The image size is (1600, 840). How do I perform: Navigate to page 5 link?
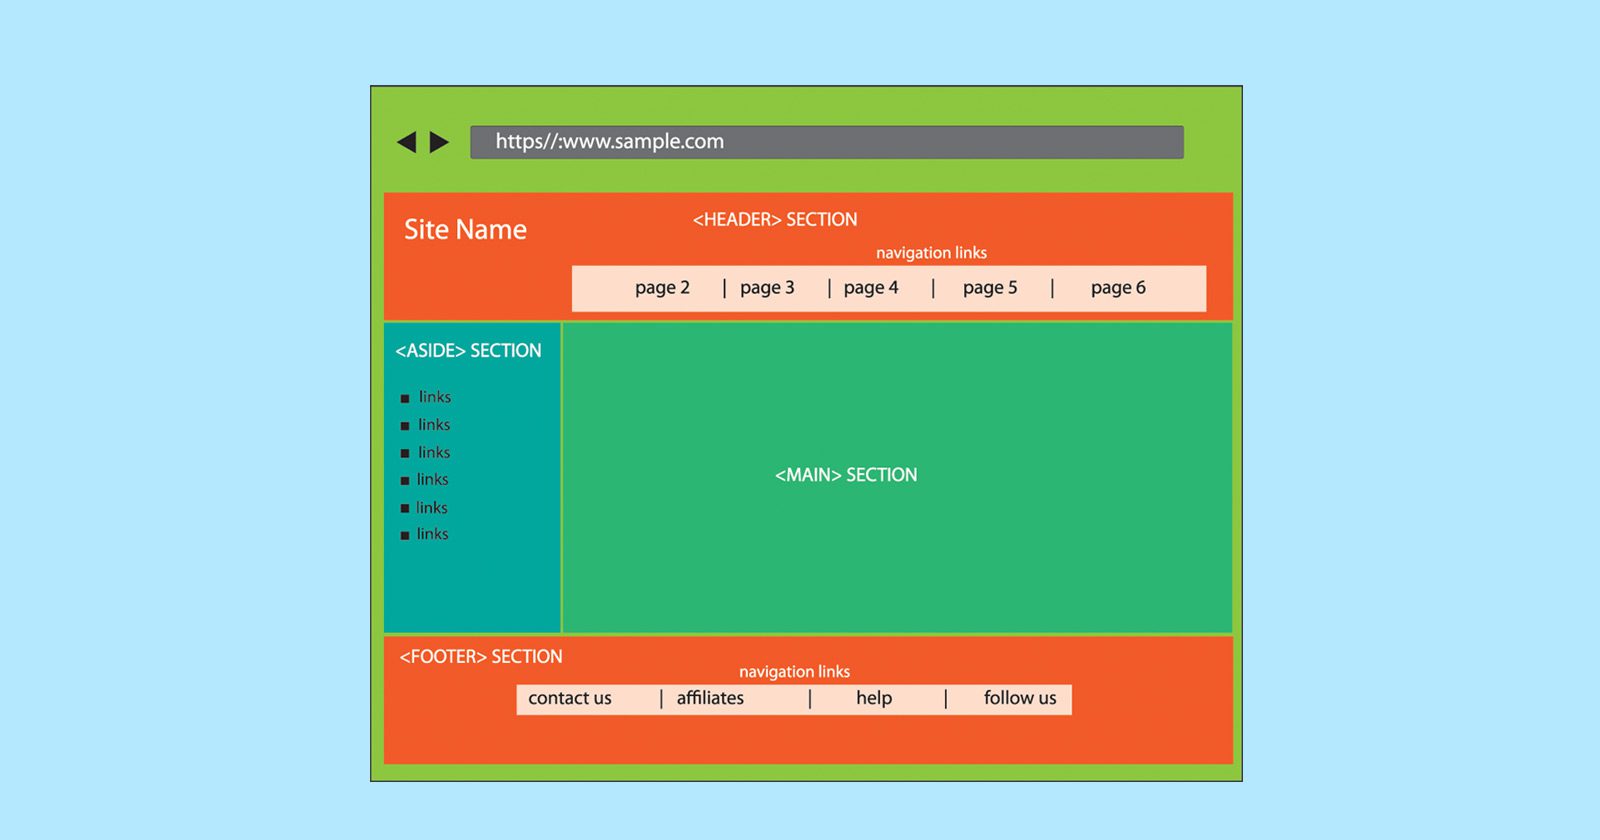990,288
